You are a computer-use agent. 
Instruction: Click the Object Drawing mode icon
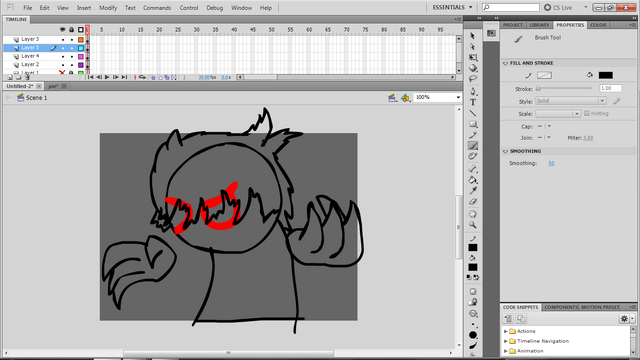tap(473, 291)
